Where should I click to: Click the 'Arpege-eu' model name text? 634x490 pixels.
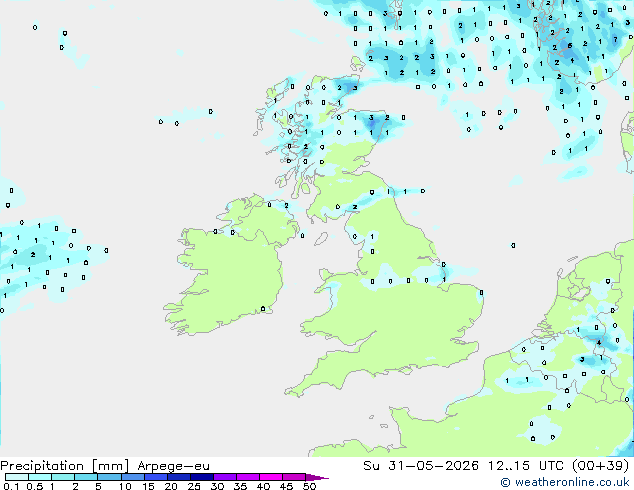[x=173, y=466]
